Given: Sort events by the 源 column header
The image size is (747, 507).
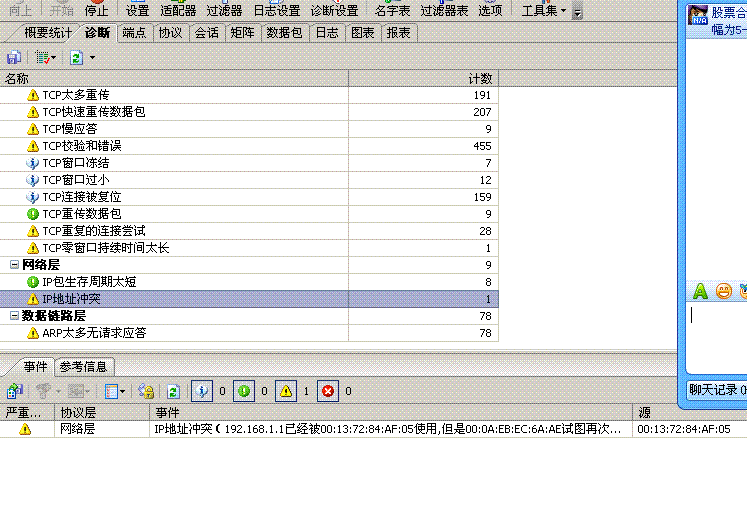Looking at the screenshot, I should (690, 413).
